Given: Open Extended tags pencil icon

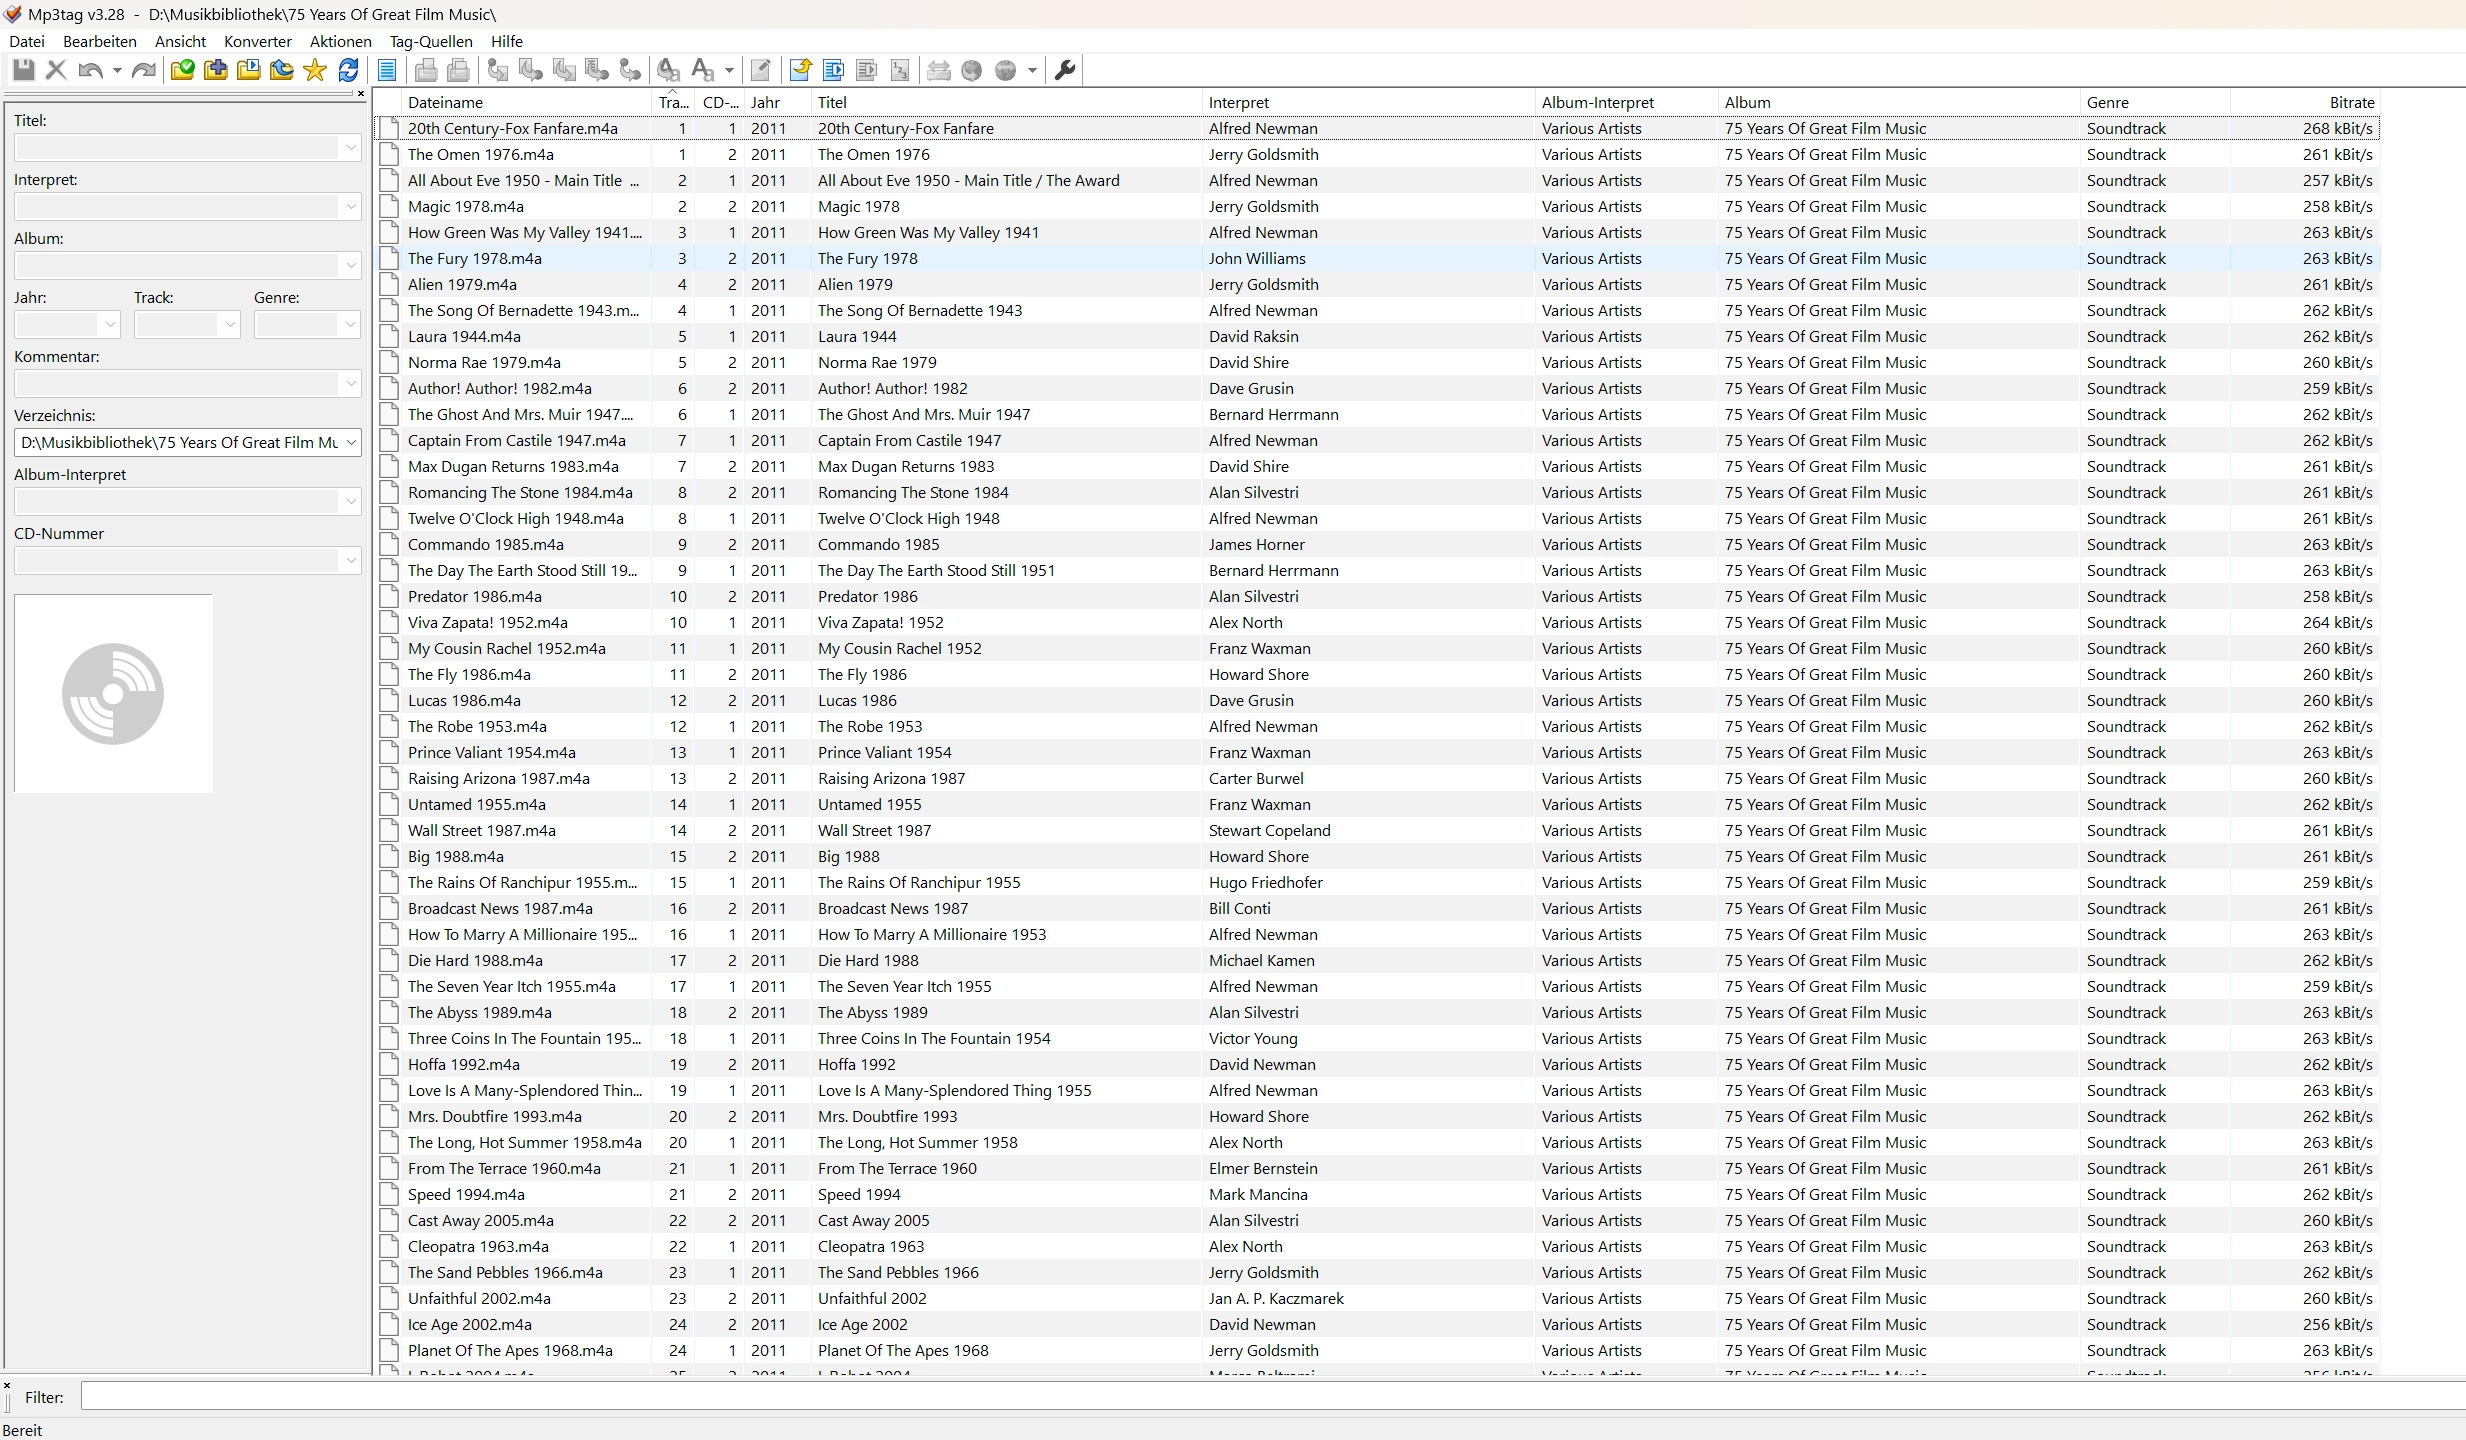Looking at the screenshot, I should pos(761,70).
